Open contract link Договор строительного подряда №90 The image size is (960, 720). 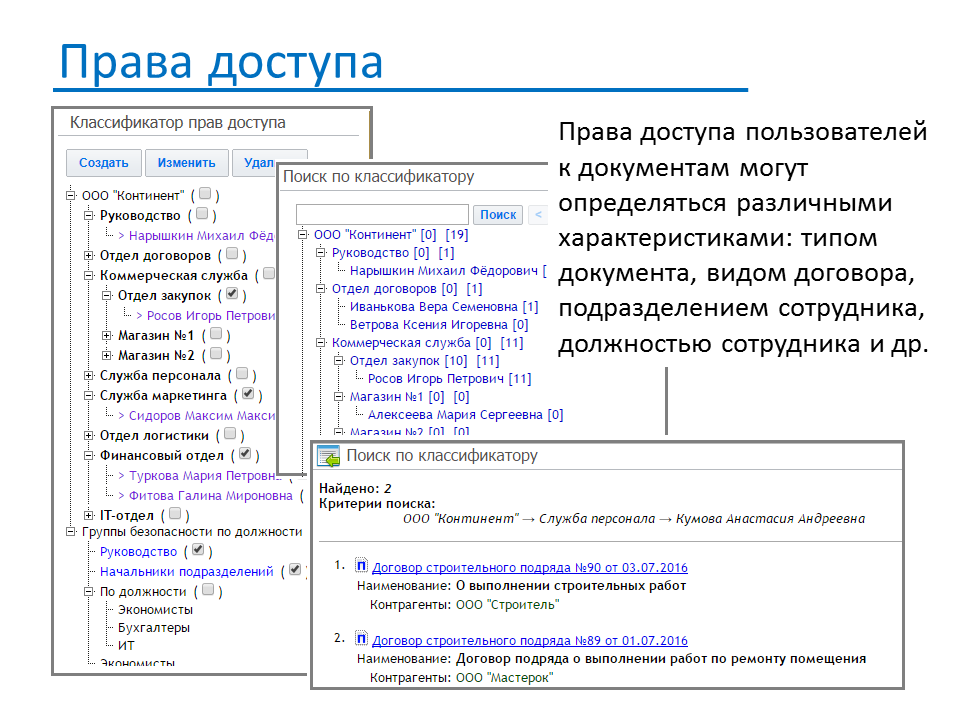click(530, 568)
